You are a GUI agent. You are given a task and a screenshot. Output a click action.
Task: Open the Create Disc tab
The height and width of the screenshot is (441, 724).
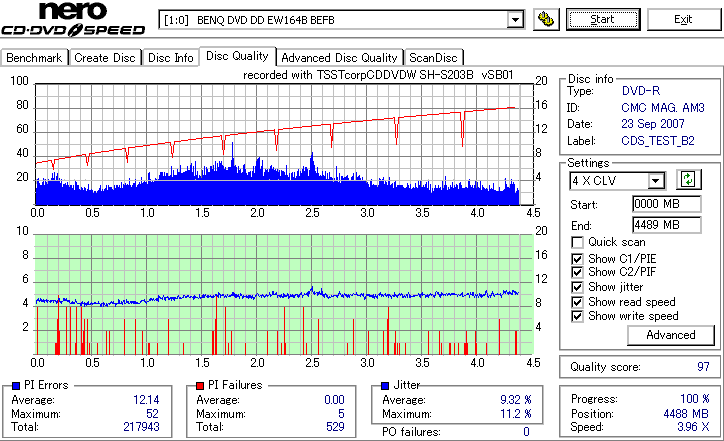[105, 58]
